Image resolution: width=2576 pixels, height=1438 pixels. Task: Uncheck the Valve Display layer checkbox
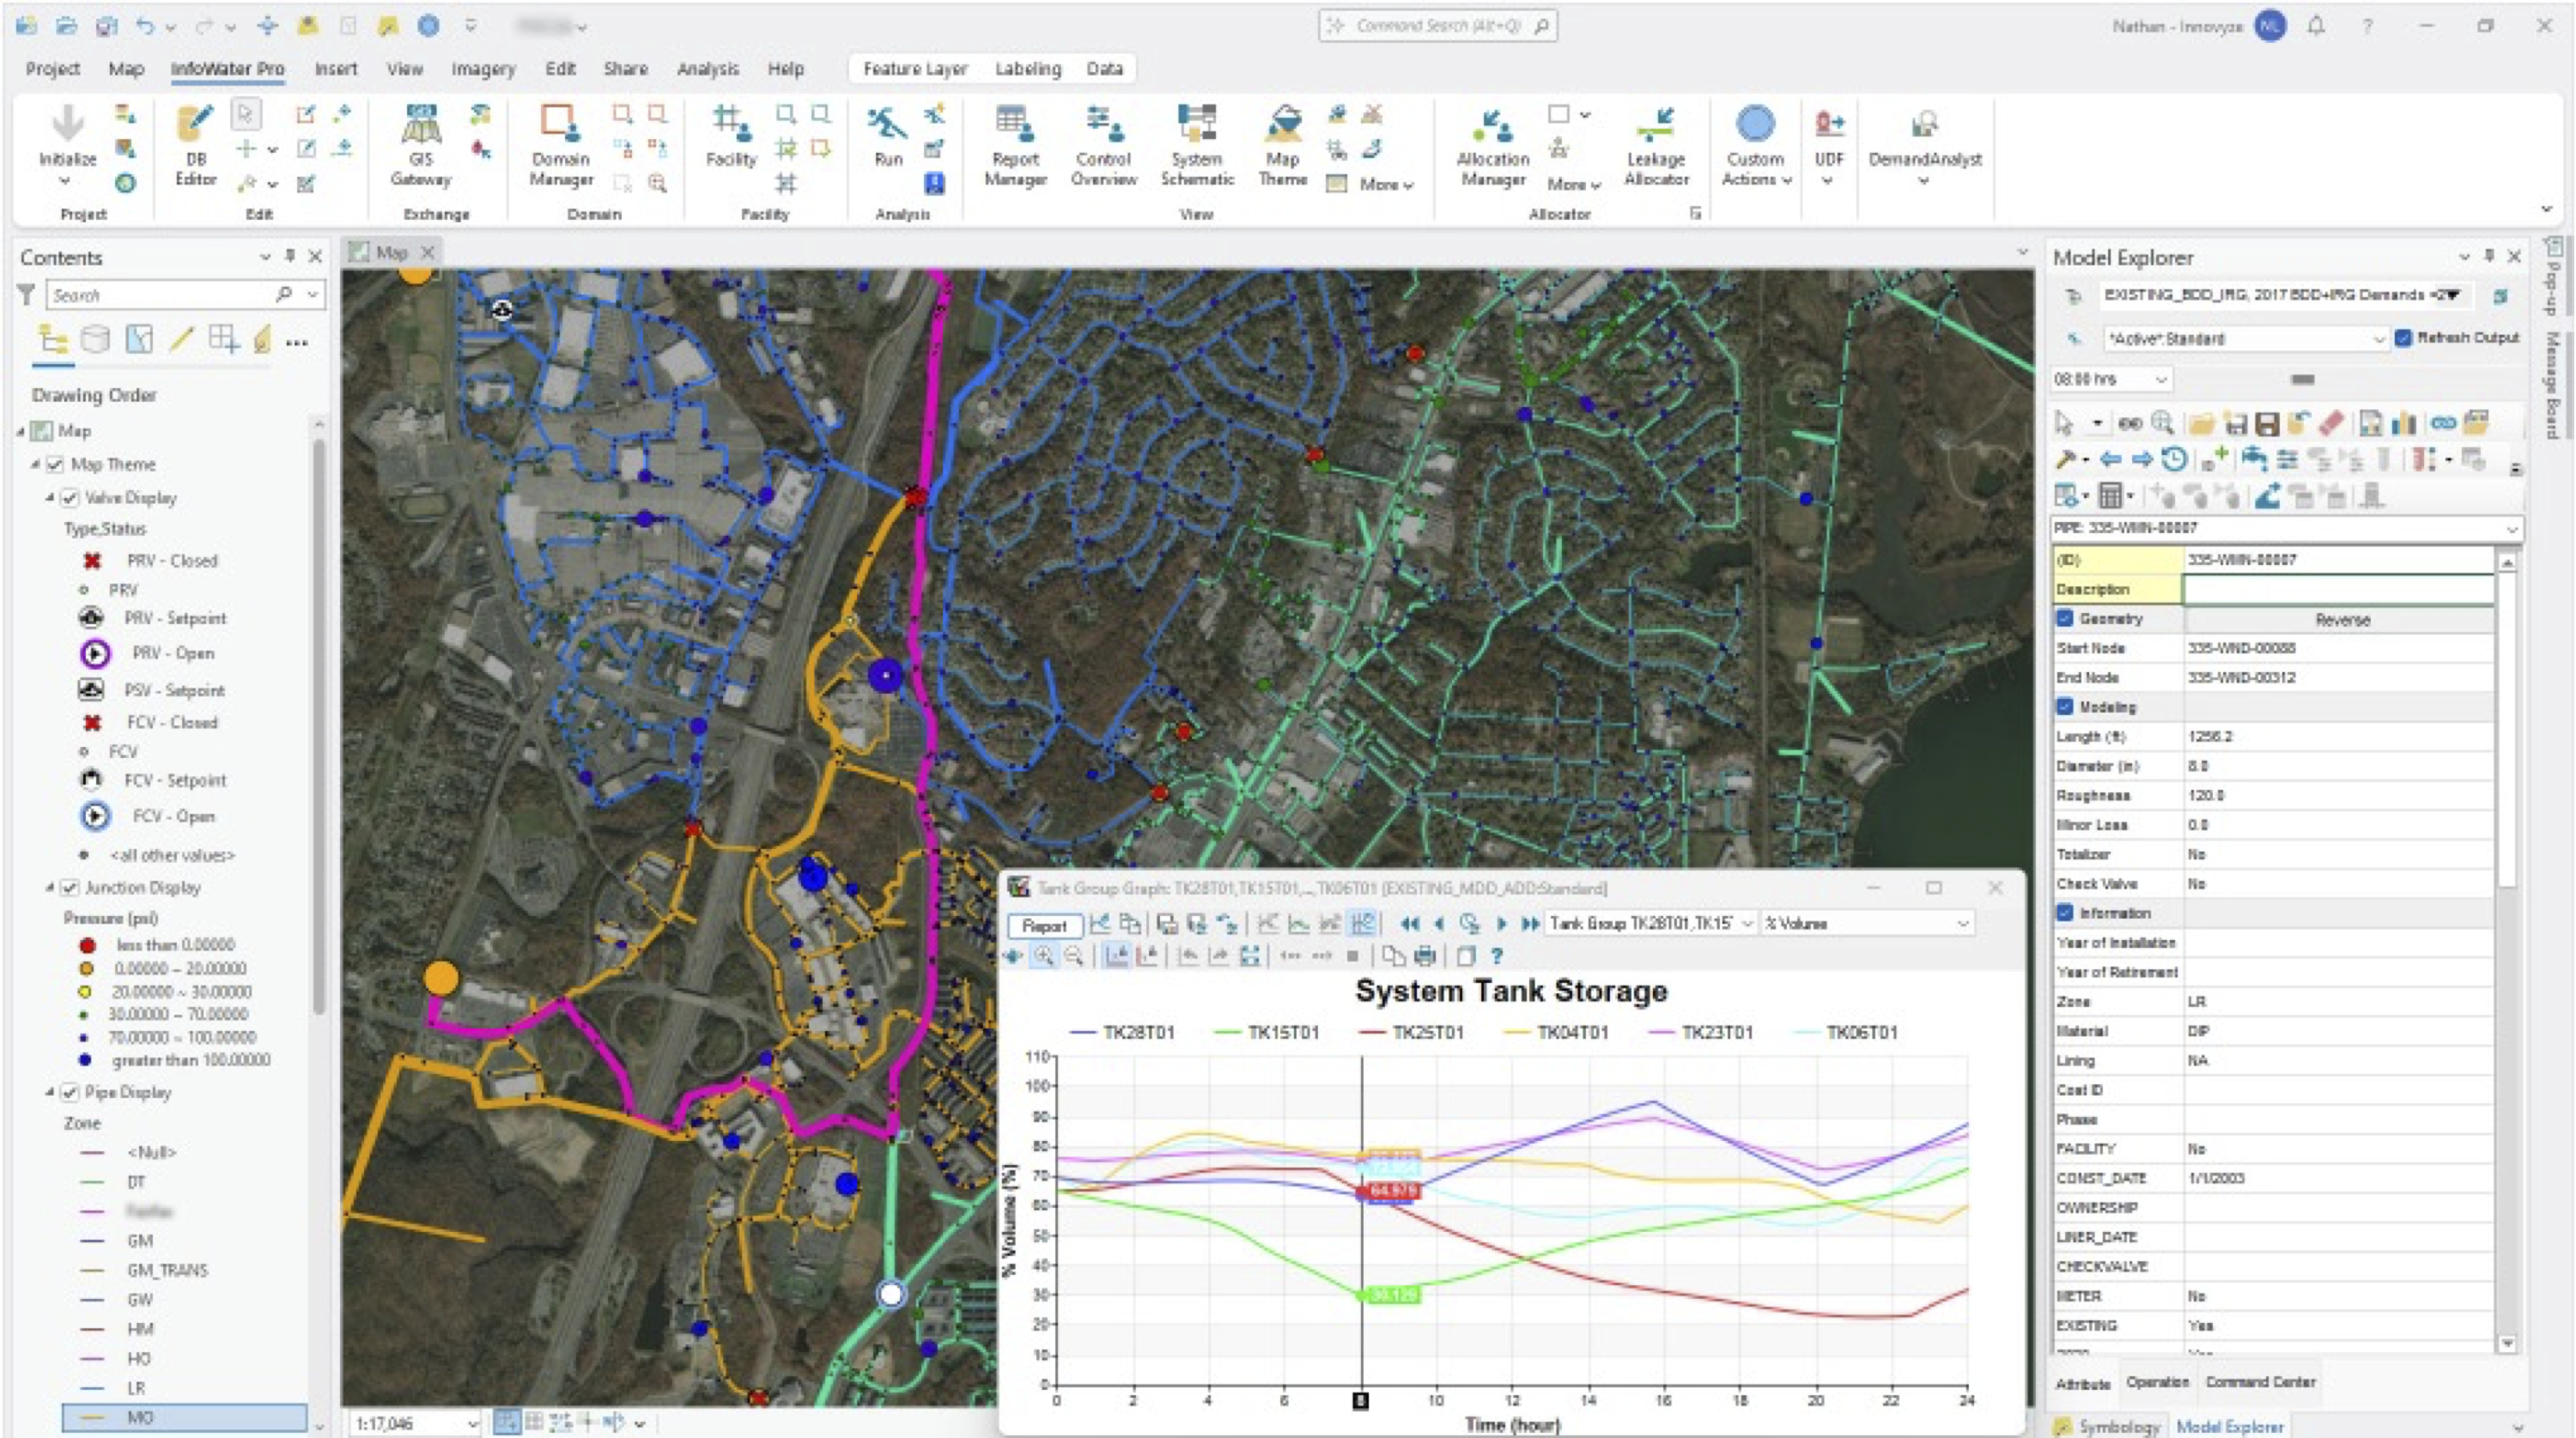[70, 497]
